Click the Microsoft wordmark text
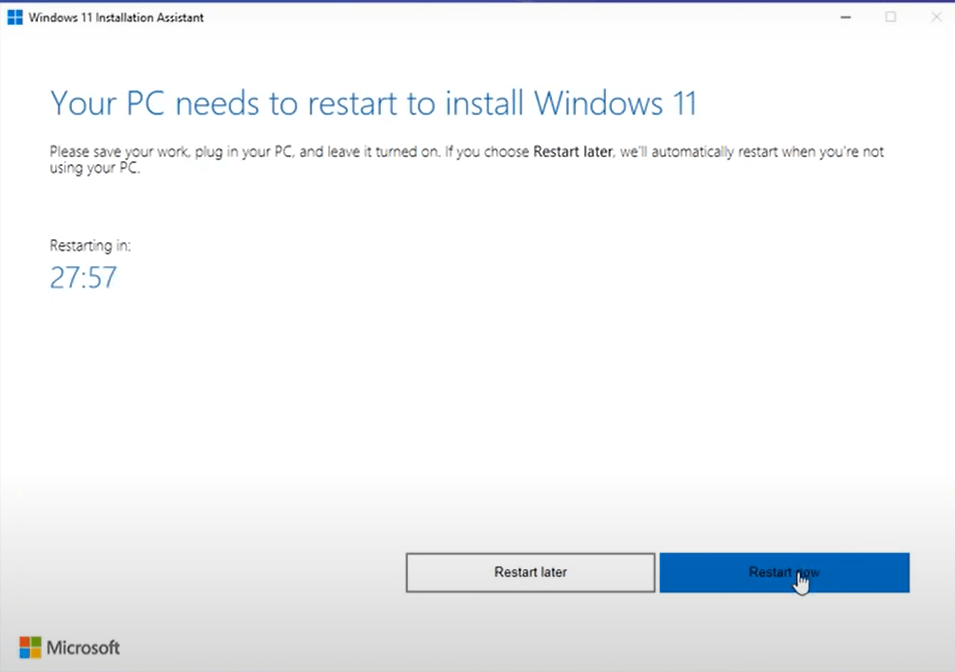This screenshot has height=672, width=955. (82, 647)
